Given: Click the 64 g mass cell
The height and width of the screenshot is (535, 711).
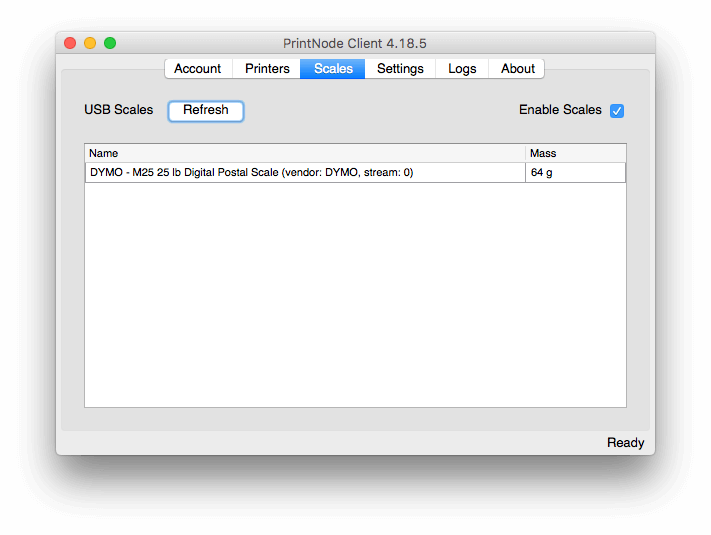Looking at the screenshot, I should click(575, 172).
